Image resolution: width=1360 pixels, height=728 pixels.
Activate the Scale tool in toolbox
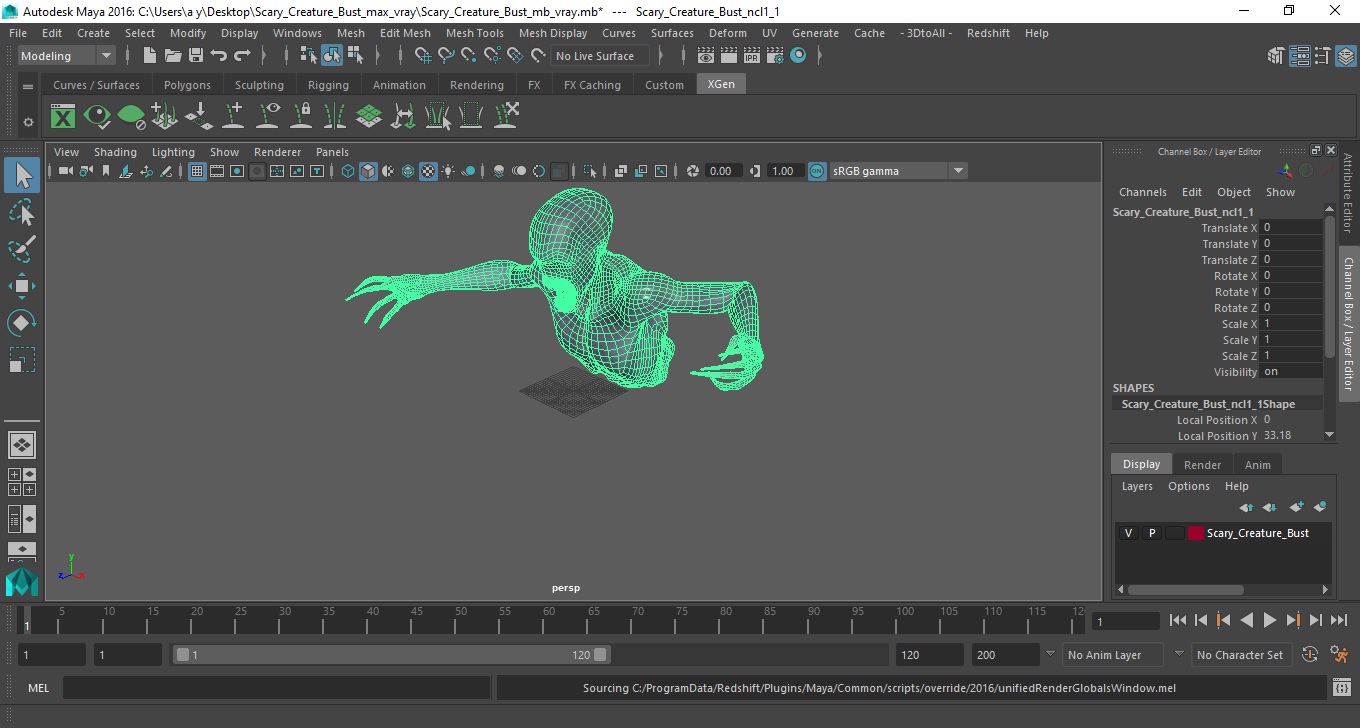22,359
